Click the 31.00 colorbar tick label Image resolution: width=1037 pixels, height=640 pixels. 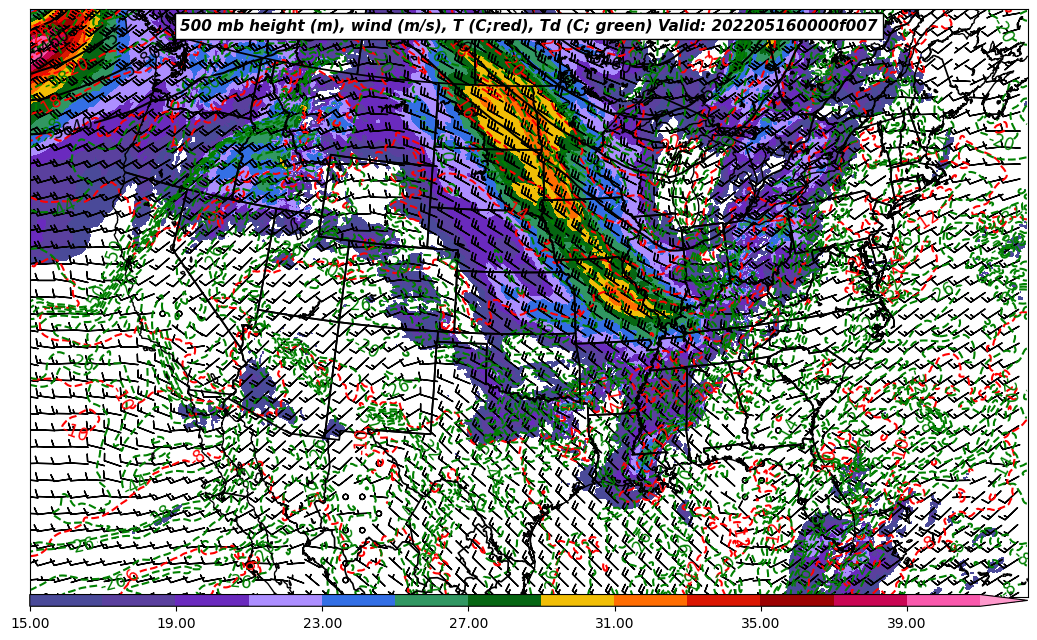click(614, 623)
